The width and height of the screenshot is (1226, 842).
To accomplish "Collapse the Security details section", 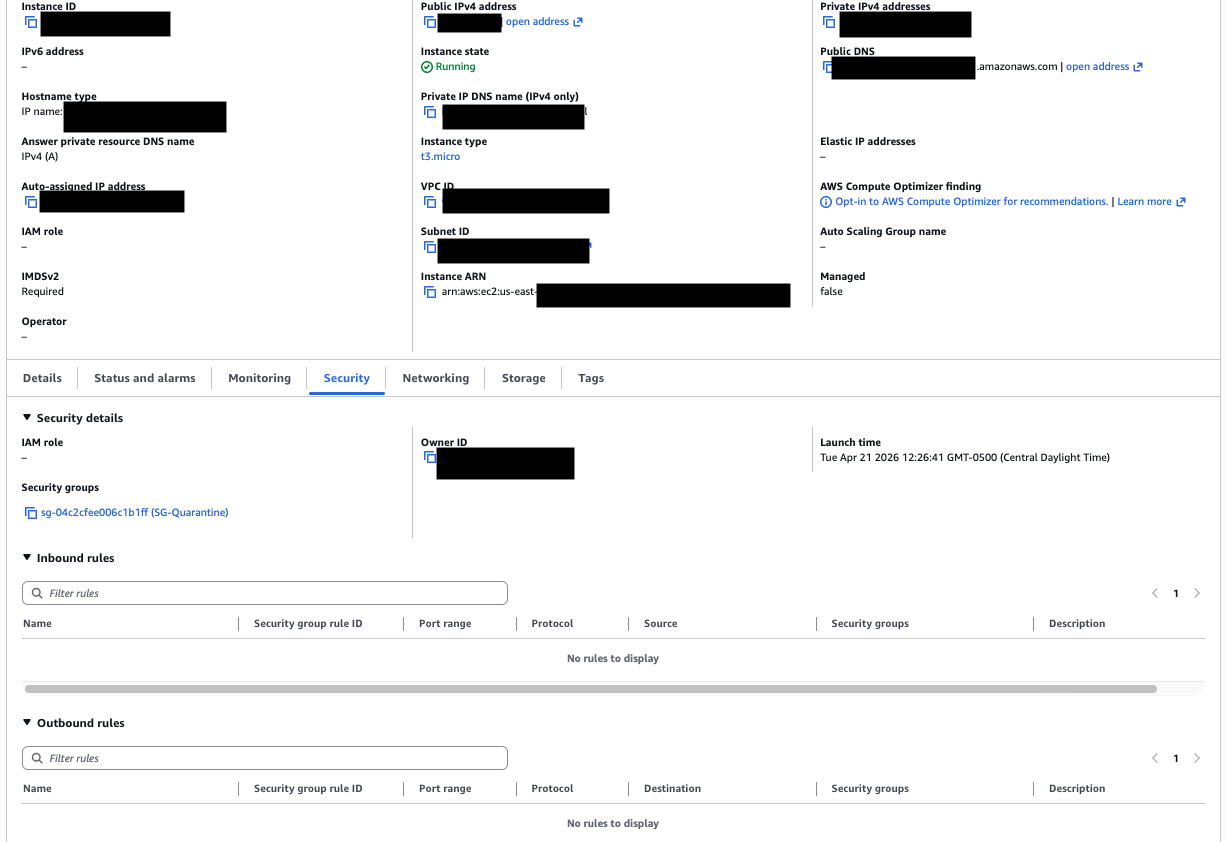I will tap(27, 418).
